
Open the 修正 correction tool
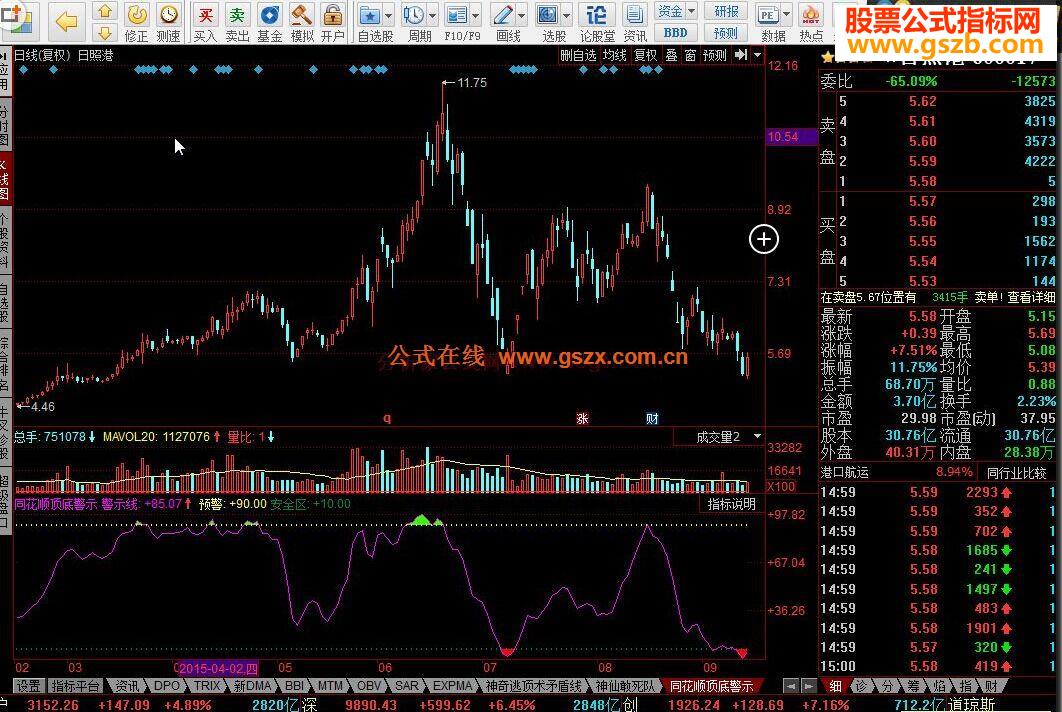[x=137, y=22]
